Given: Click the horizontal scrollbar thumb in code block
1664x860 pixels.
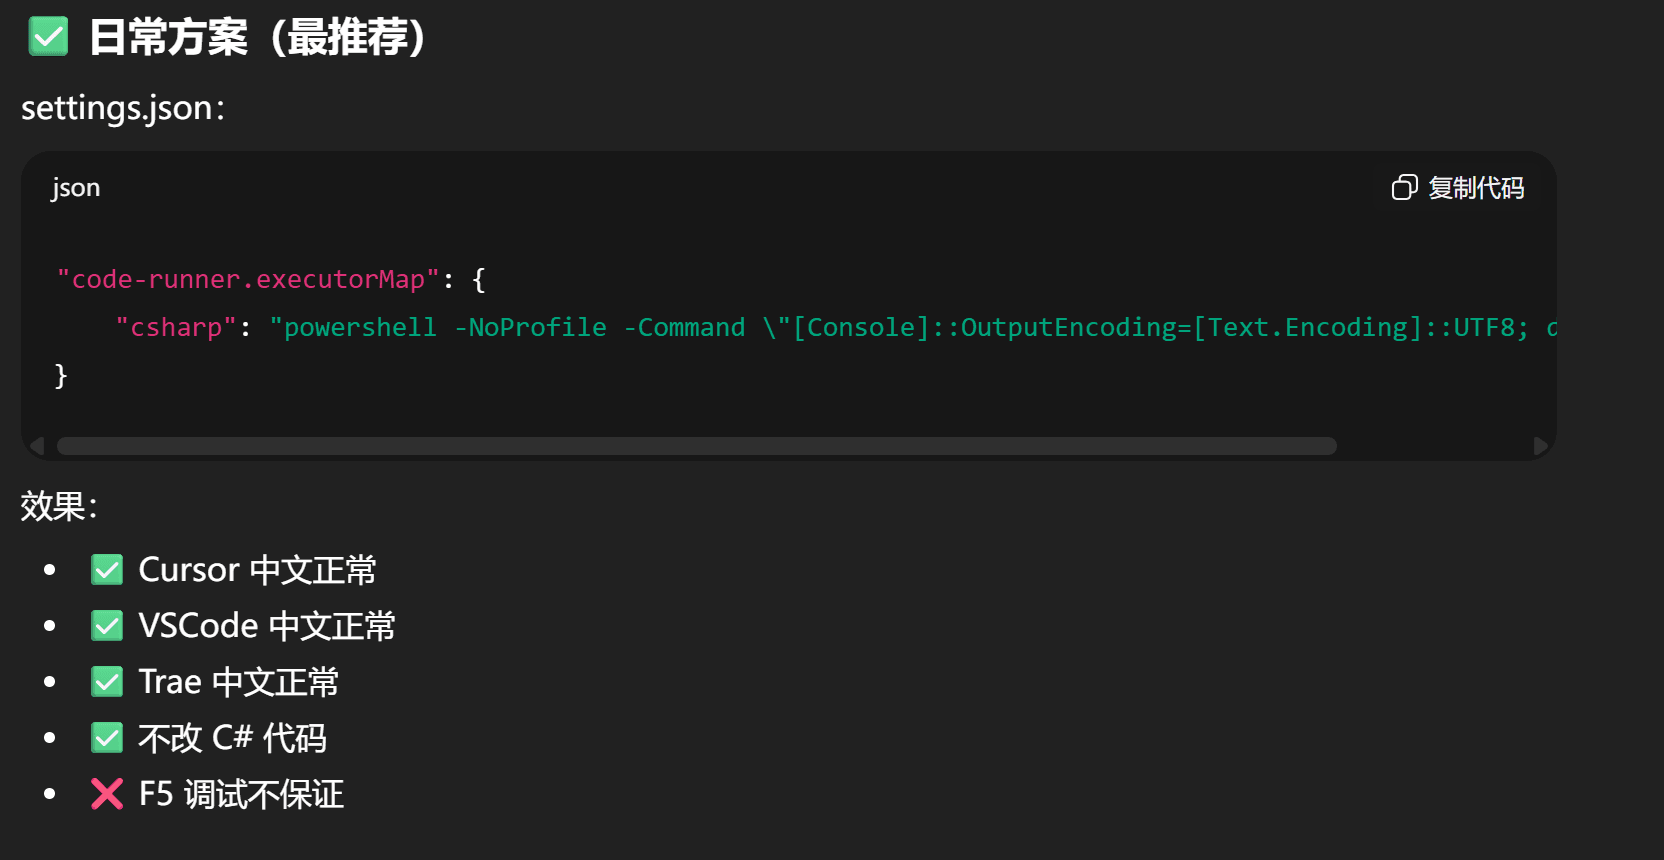Looking at the screenshot, I should point(696,446).
